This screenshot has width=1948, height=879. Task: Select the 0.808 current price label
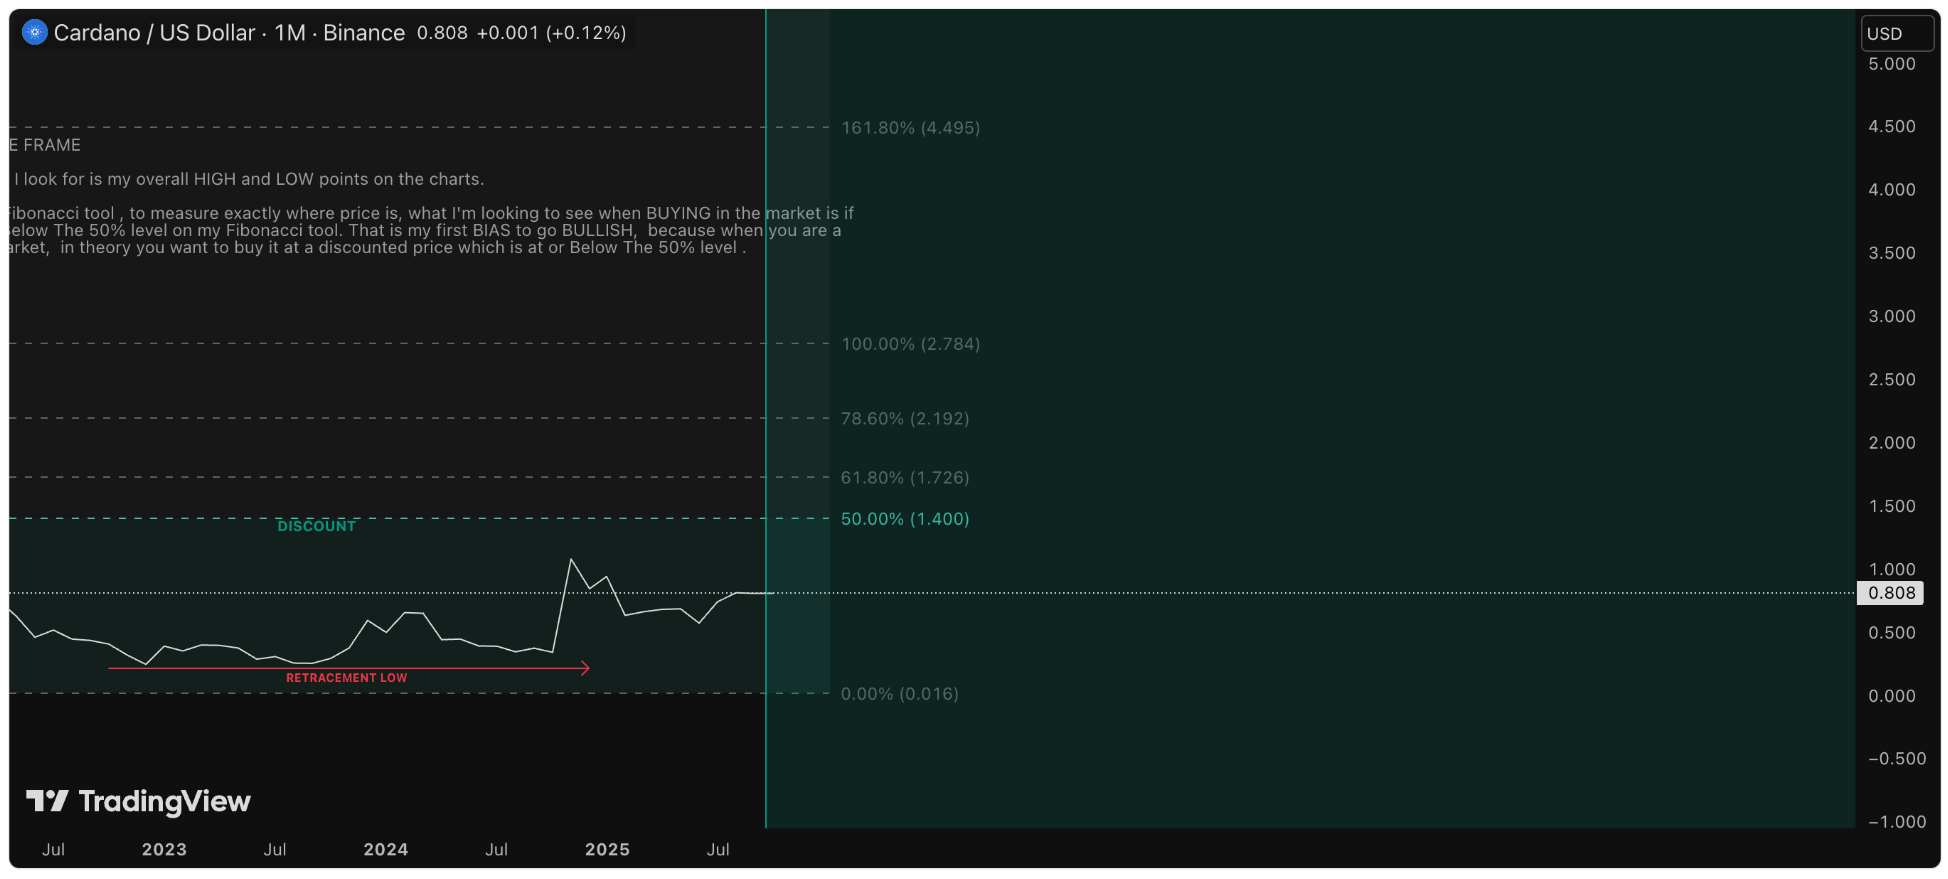pos(1891,593)
